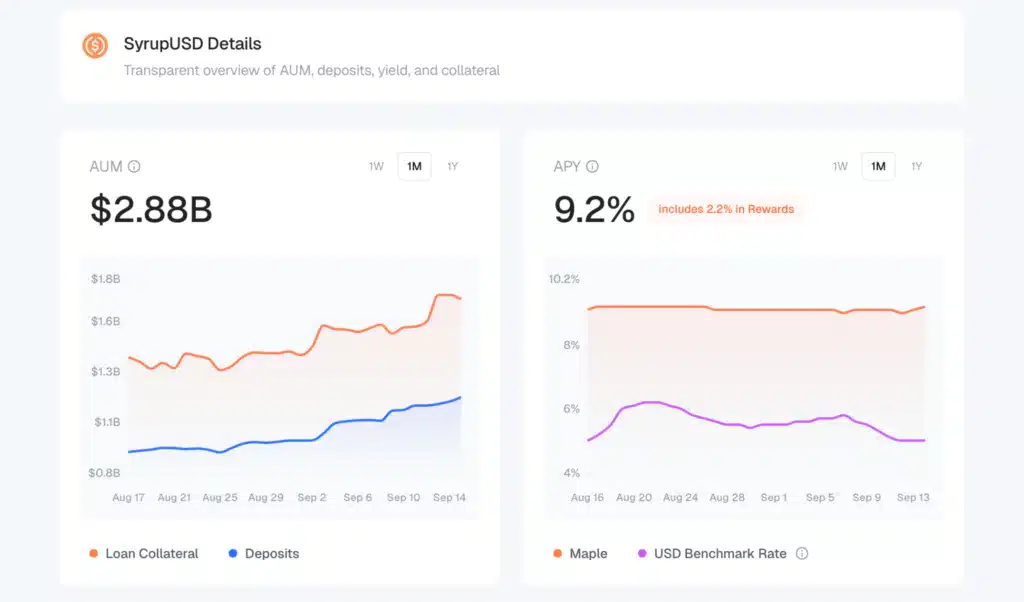Click the SyrupUSD orange coin logo
The height and width of the screenshot is (602, 1024).
click(95, 45)
